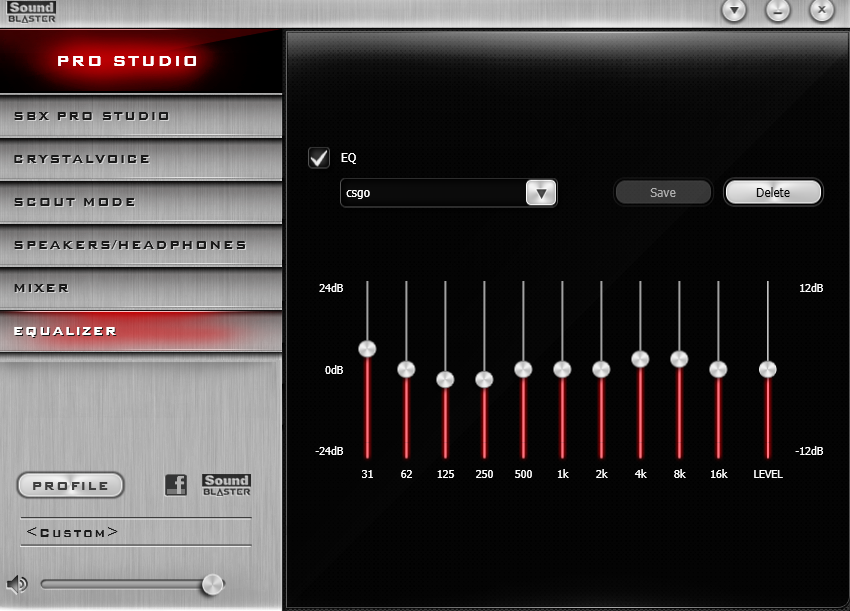The height and width of the screenshot is (611, 850).
Task: Open the Facebook icon link
Action: pos(176,485)
